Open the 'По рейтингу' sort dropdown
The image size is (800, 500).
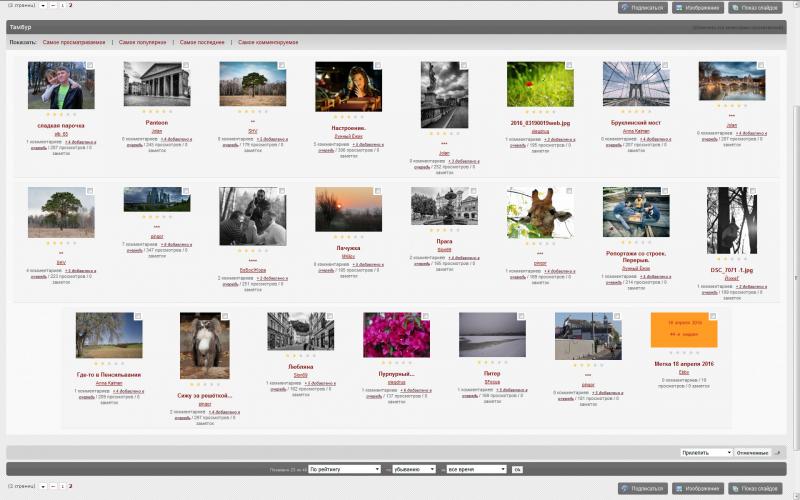click(344, 469)
